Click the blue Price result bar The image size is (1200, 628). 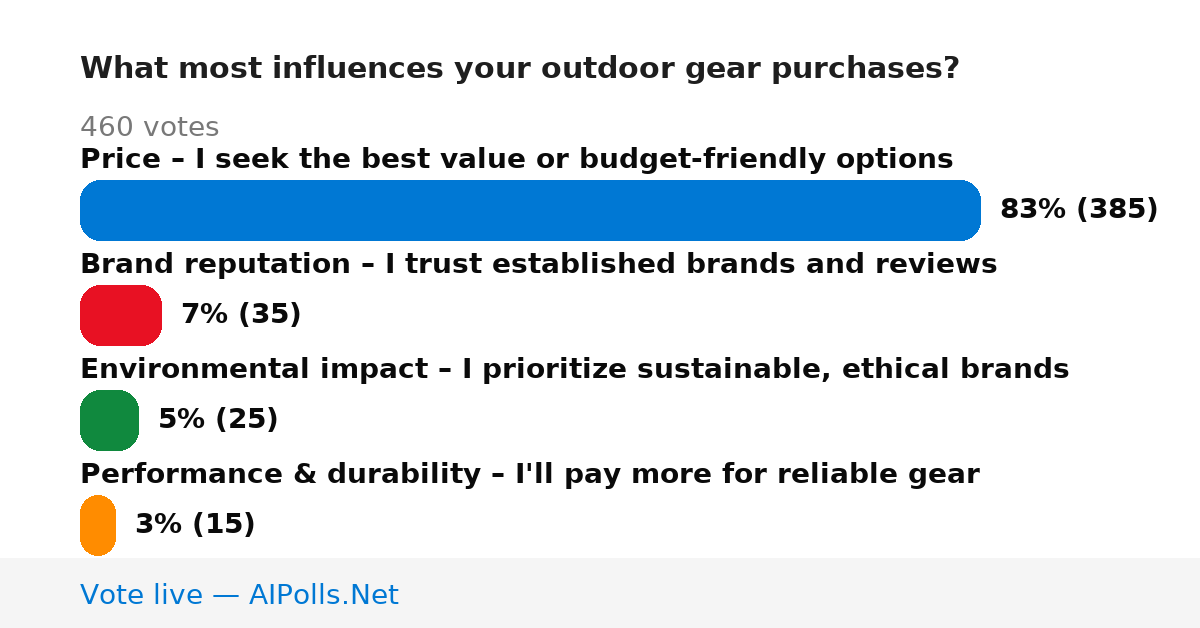(x=530, y=210)
